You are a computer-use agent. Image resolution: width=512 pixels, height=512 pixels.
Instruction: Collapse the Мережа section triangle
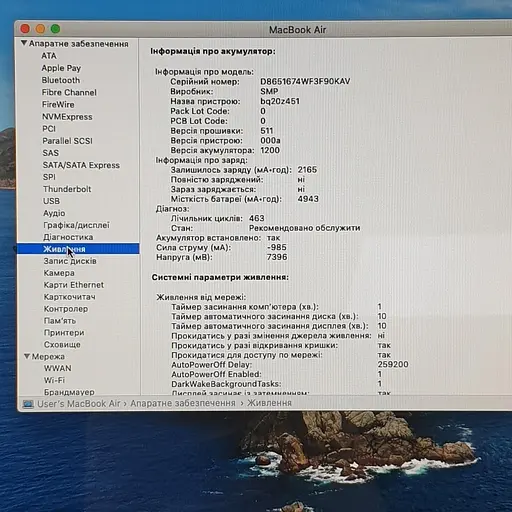(x=27, y=356)
